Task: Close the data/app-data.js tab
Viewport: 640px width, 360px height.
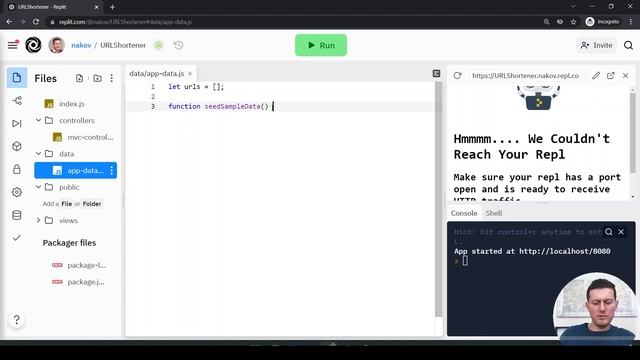Action: [x=190, y=73]
